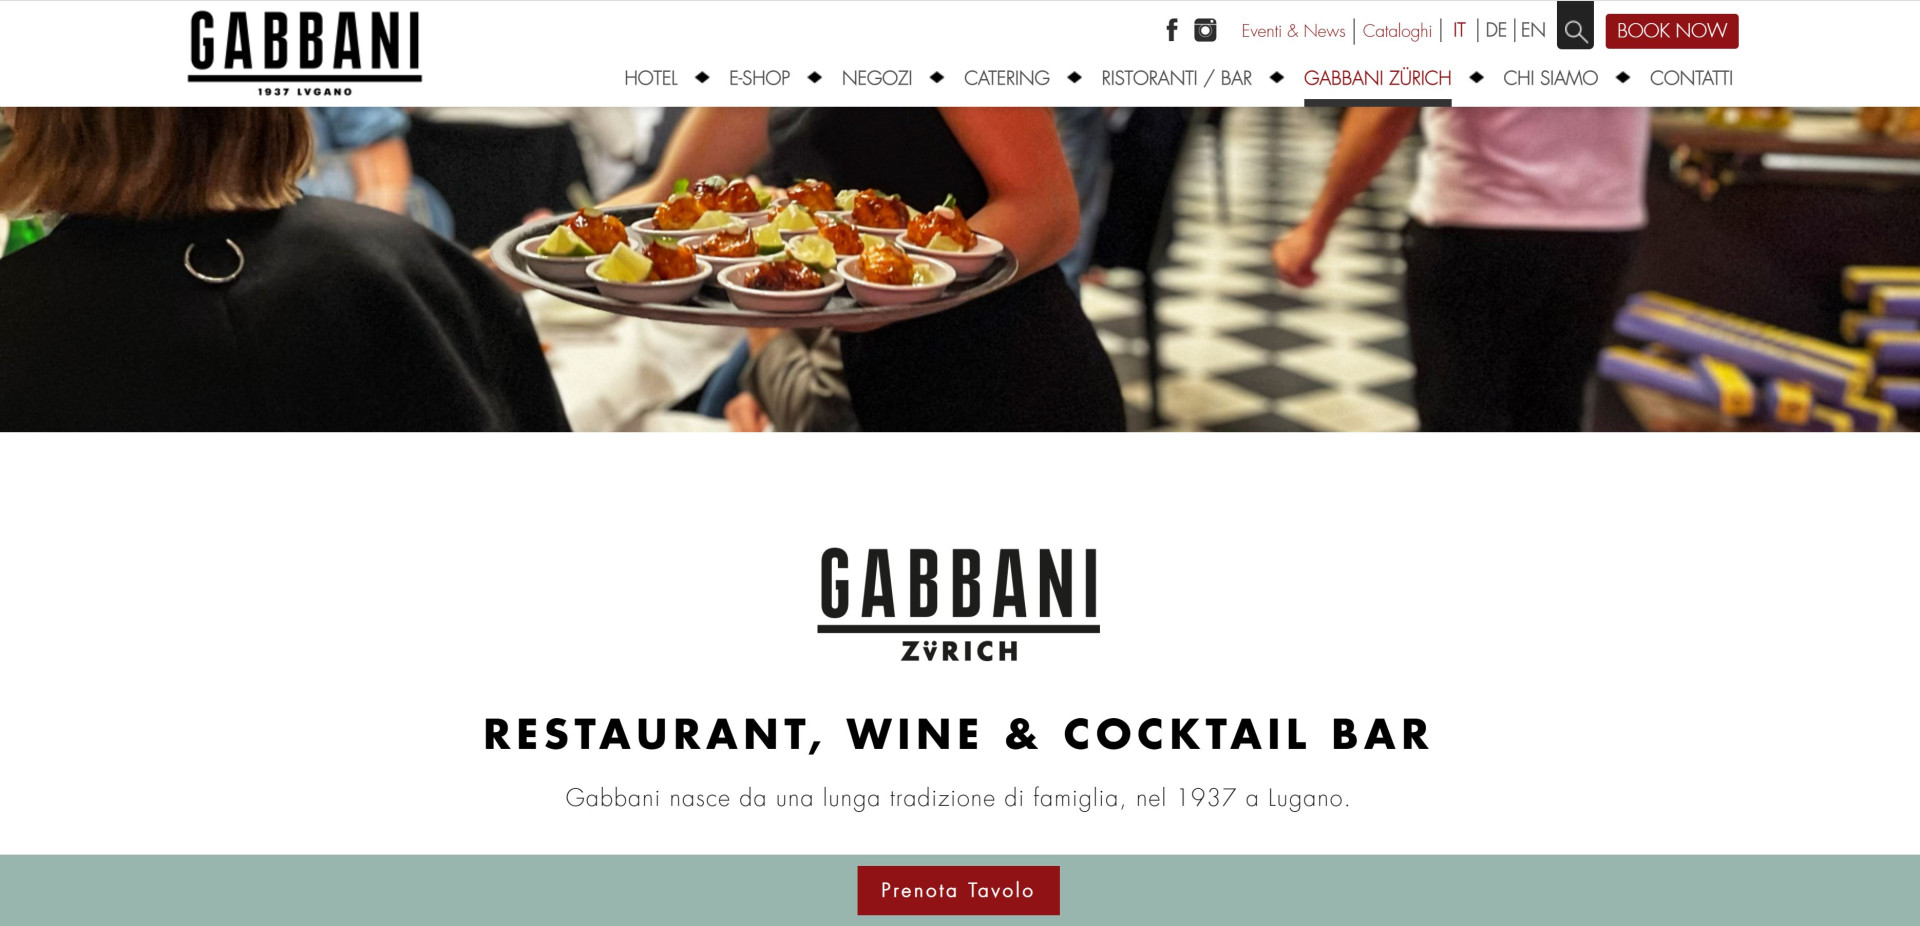Open the E-Shop menu item
The image size is (1920, 926).
pos(759,78)
